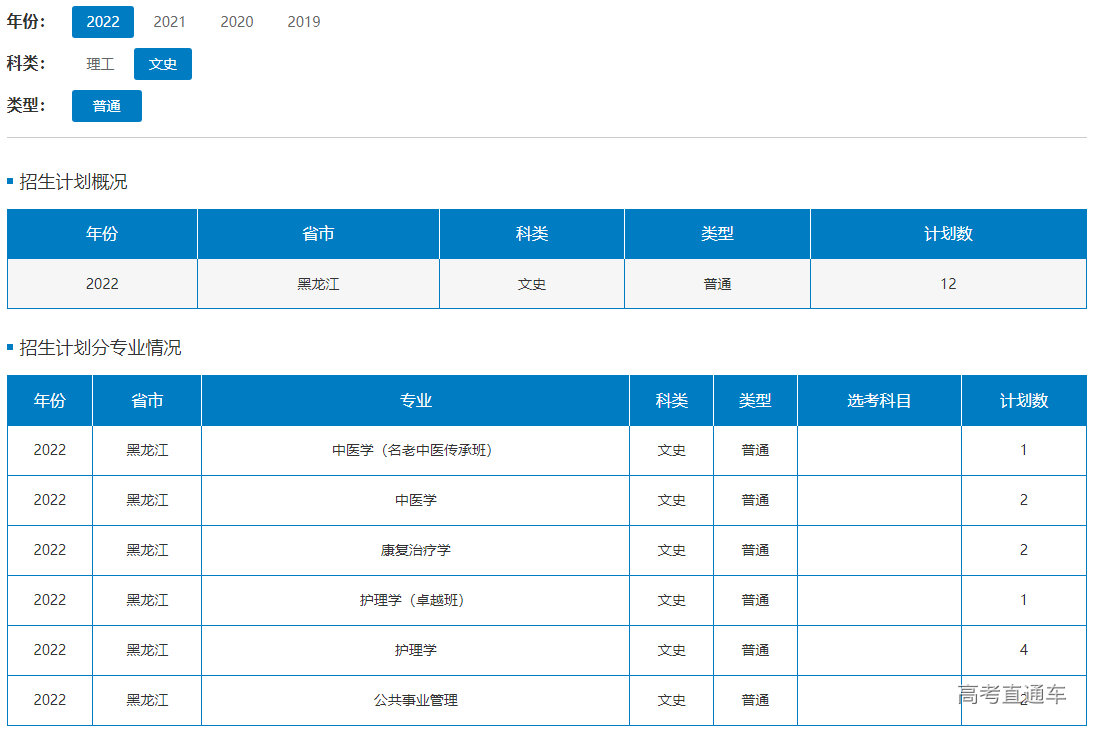Screen dimensions: 1095x734
Task: Select 文史 subject category filter
Action: pos(163,64)
